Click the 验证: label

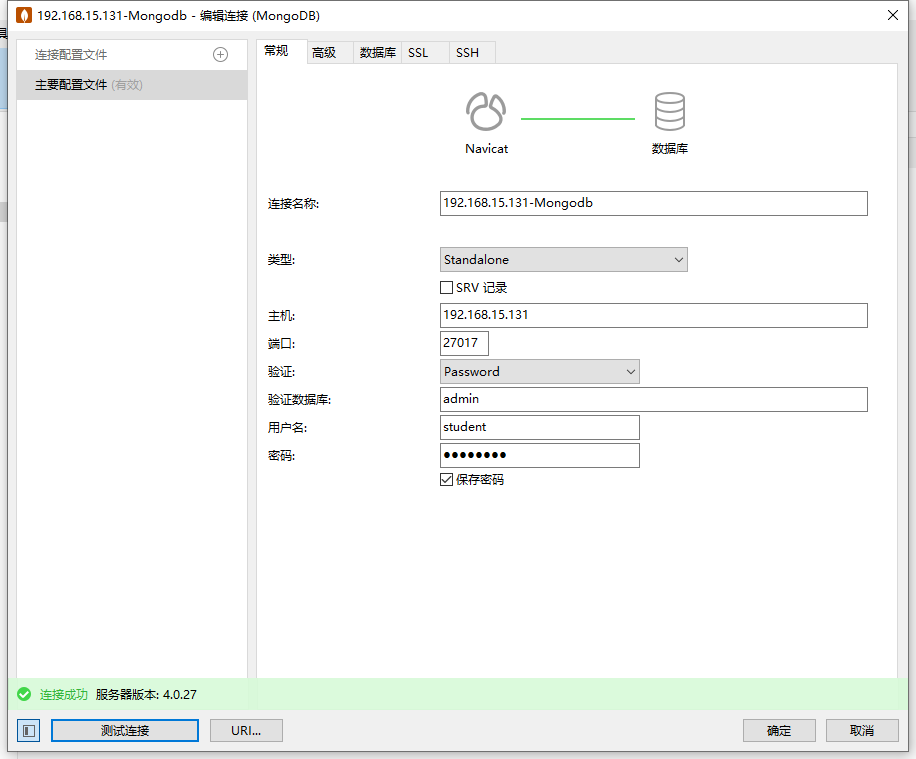tap(282, 372)
